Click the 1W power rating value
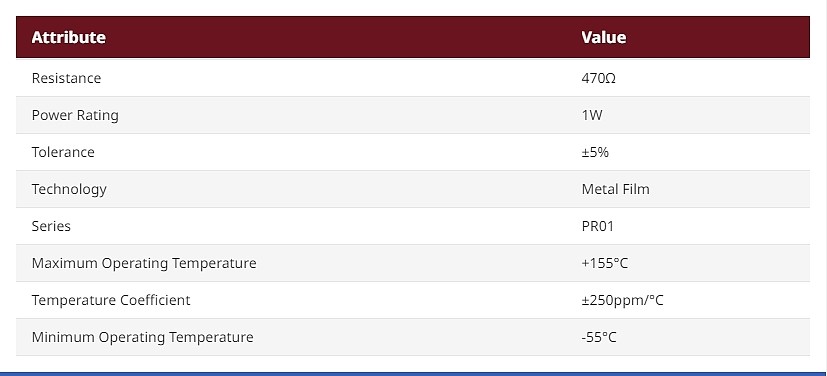The height and width of the screenshot is (376, 827). 592,115
